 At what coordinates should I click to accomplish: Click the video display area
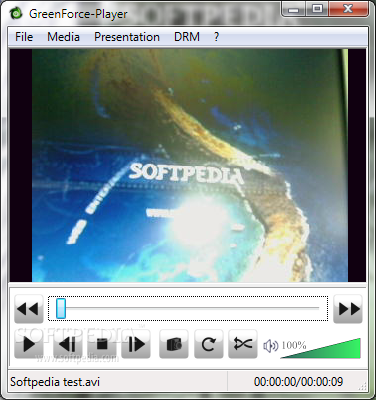click(188, 165)
